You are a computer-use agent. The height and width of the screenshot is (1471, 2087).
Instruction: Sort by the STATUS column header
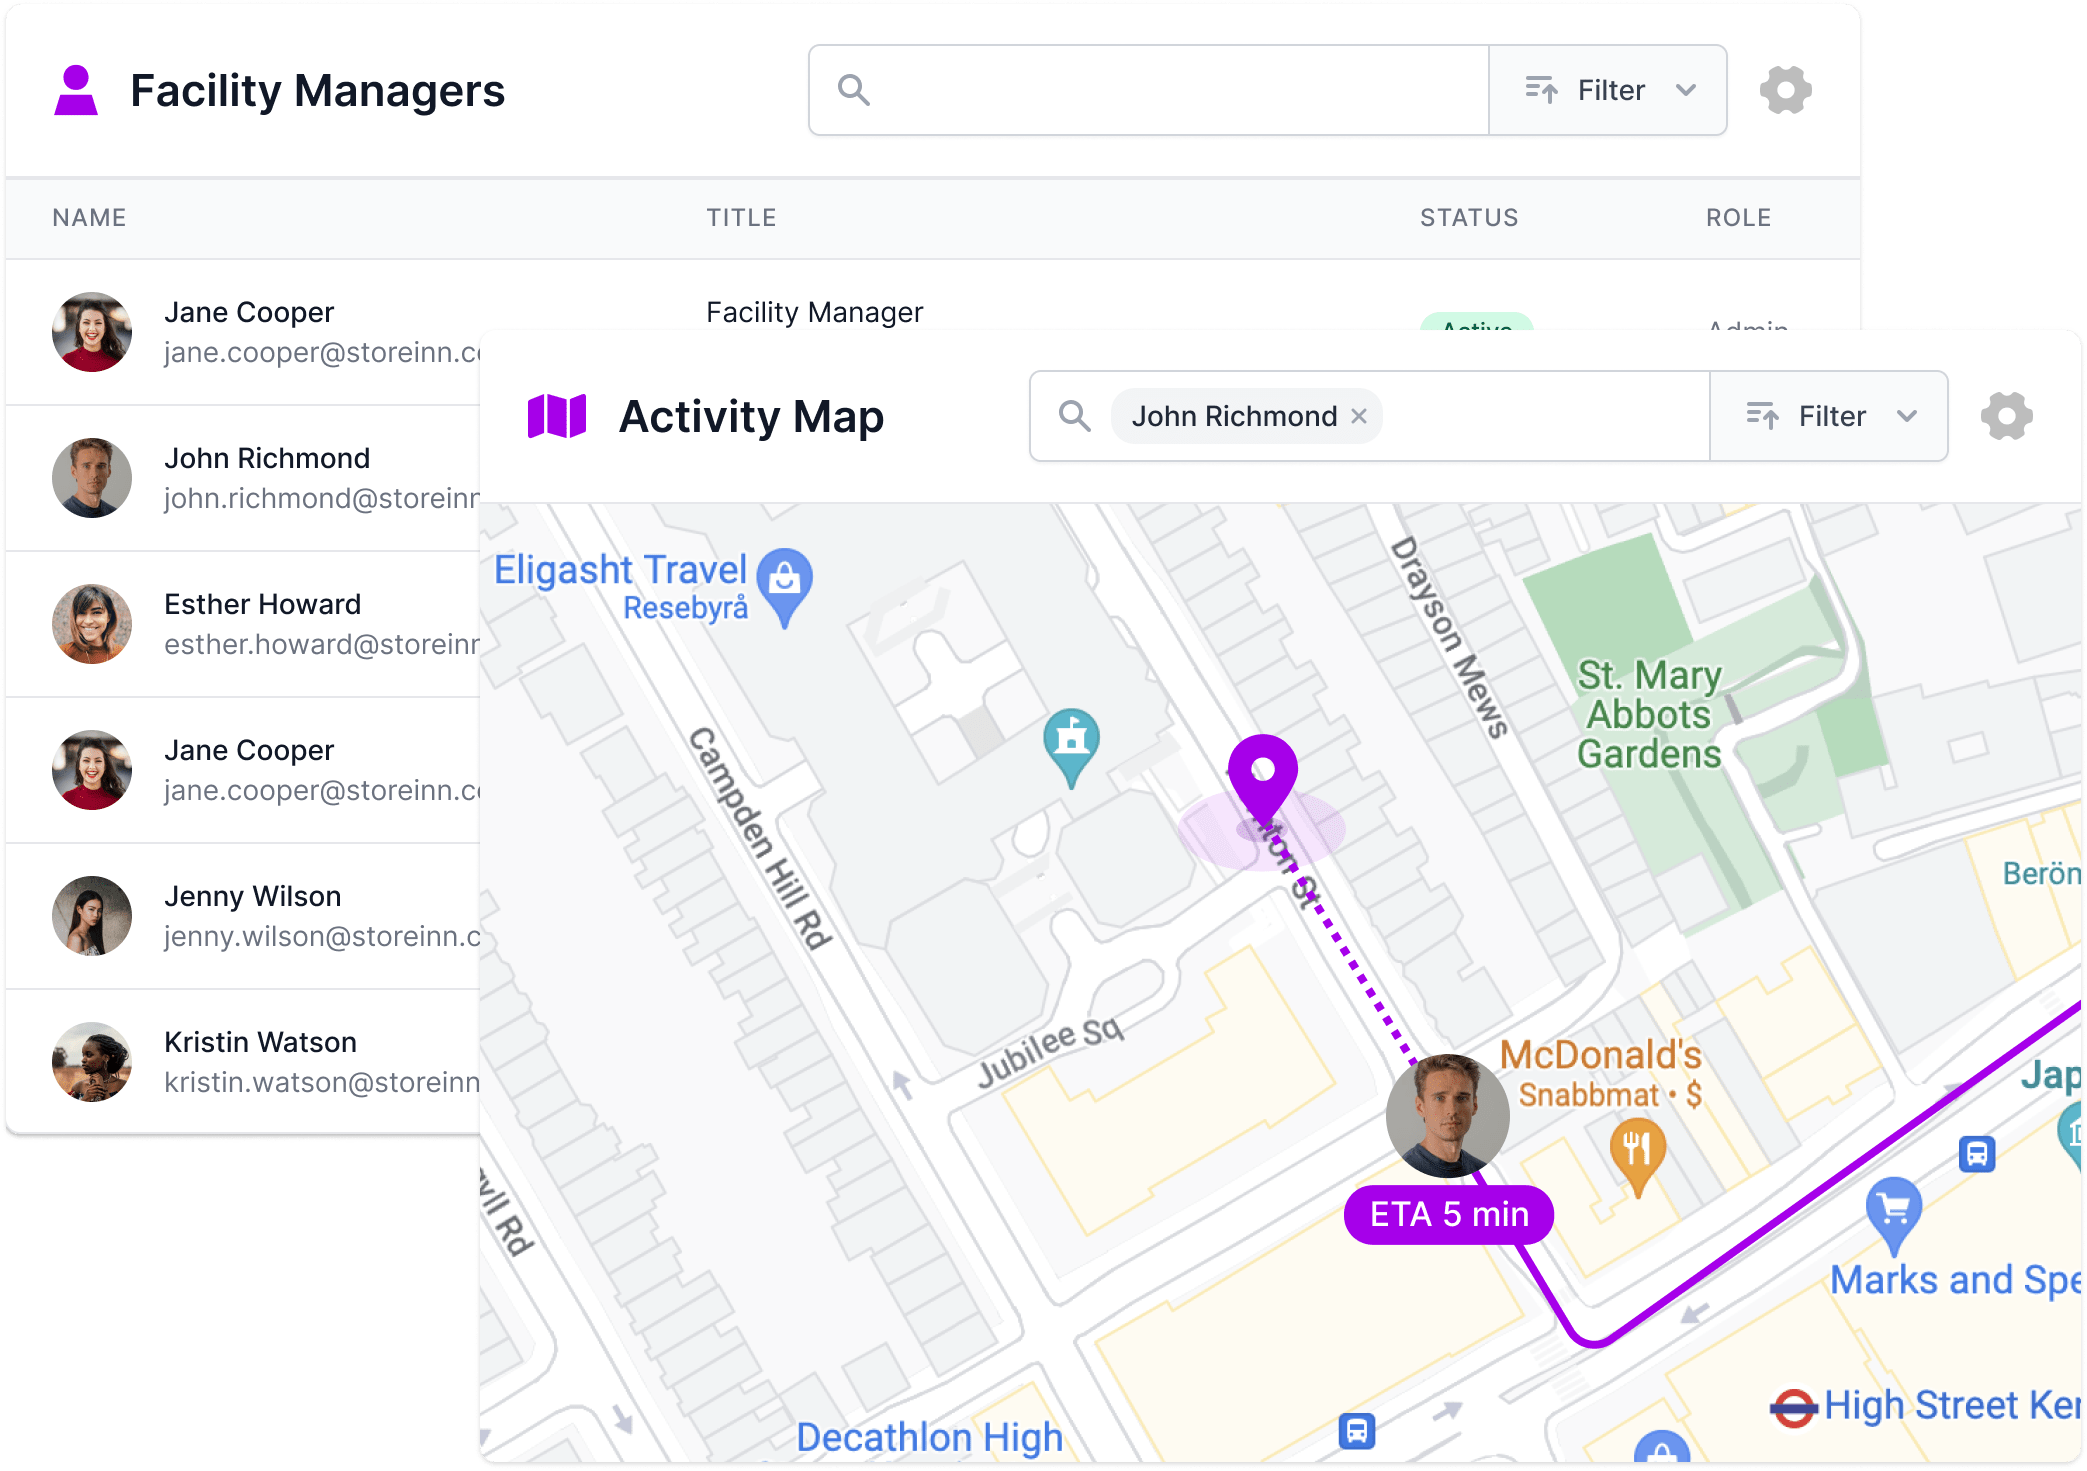[1468, 218]
